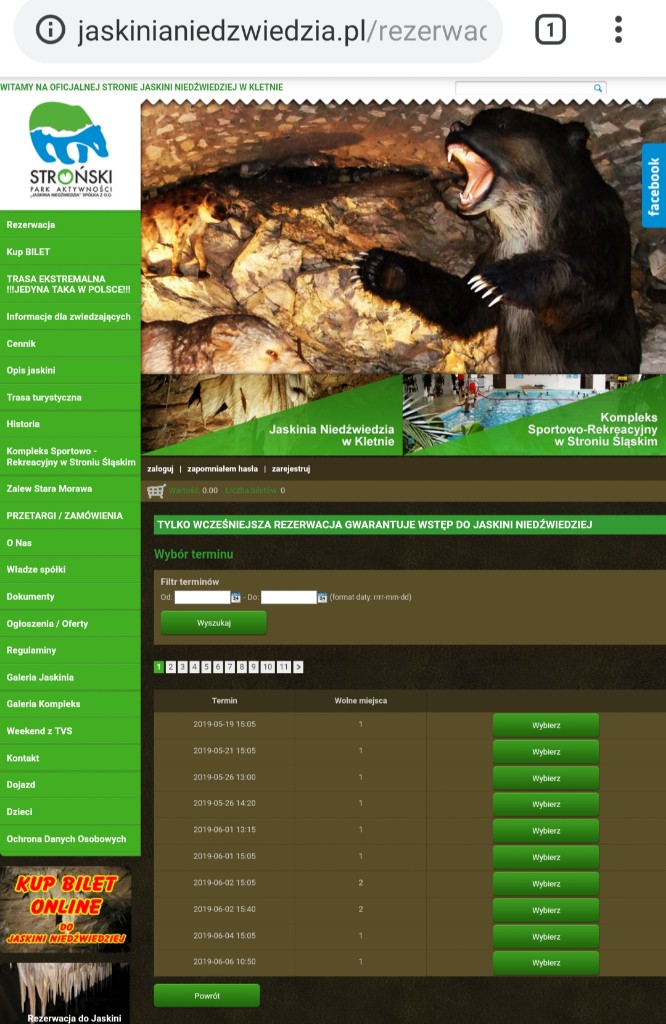Click Wybierz for 2019-05-21 15:05
Viewport: 666px width, 1024px height.
pos(546,752)
